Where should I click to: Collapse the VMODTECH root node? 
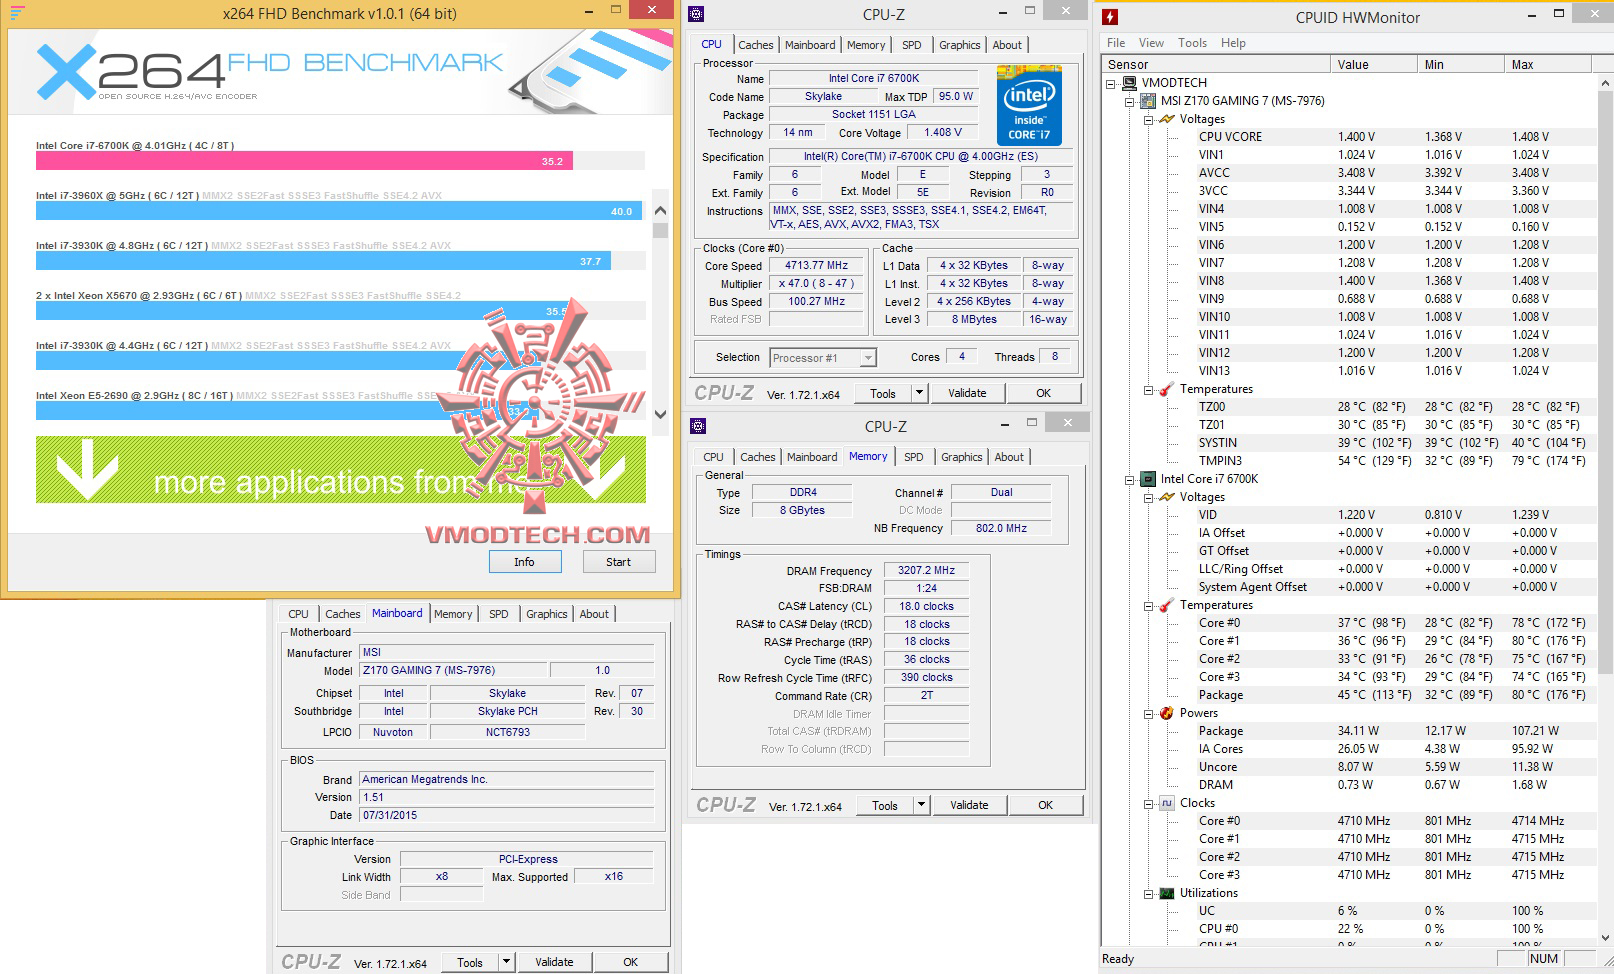(x=1112, y=83)
